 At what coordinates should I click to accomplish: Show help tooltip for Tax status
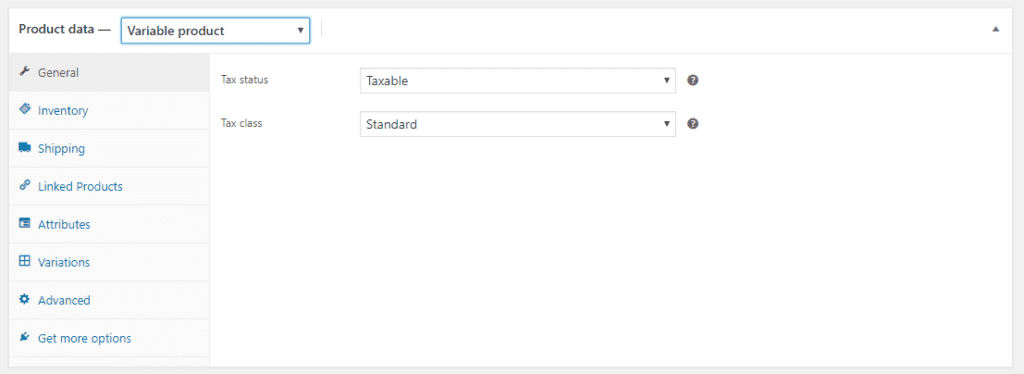[x=694, y=80]
